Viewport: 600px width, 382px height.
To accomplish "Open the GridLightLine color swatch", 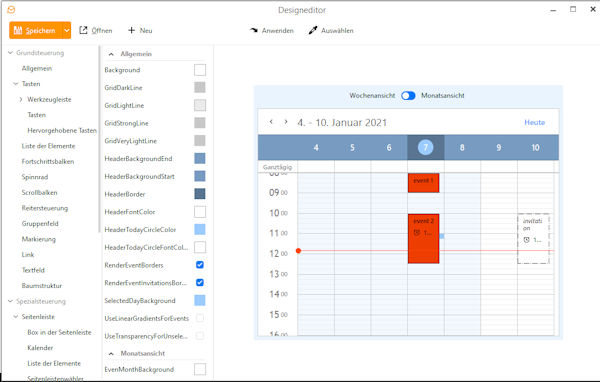I will (200, 105).
